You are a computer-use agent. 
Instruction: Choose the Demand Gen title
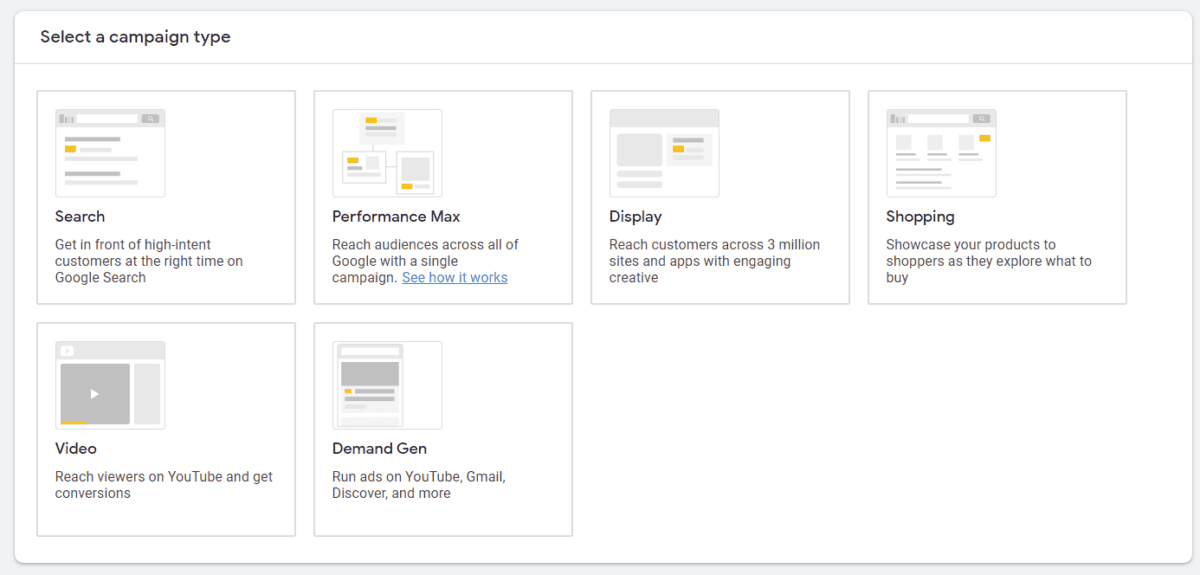coord(379,448)
